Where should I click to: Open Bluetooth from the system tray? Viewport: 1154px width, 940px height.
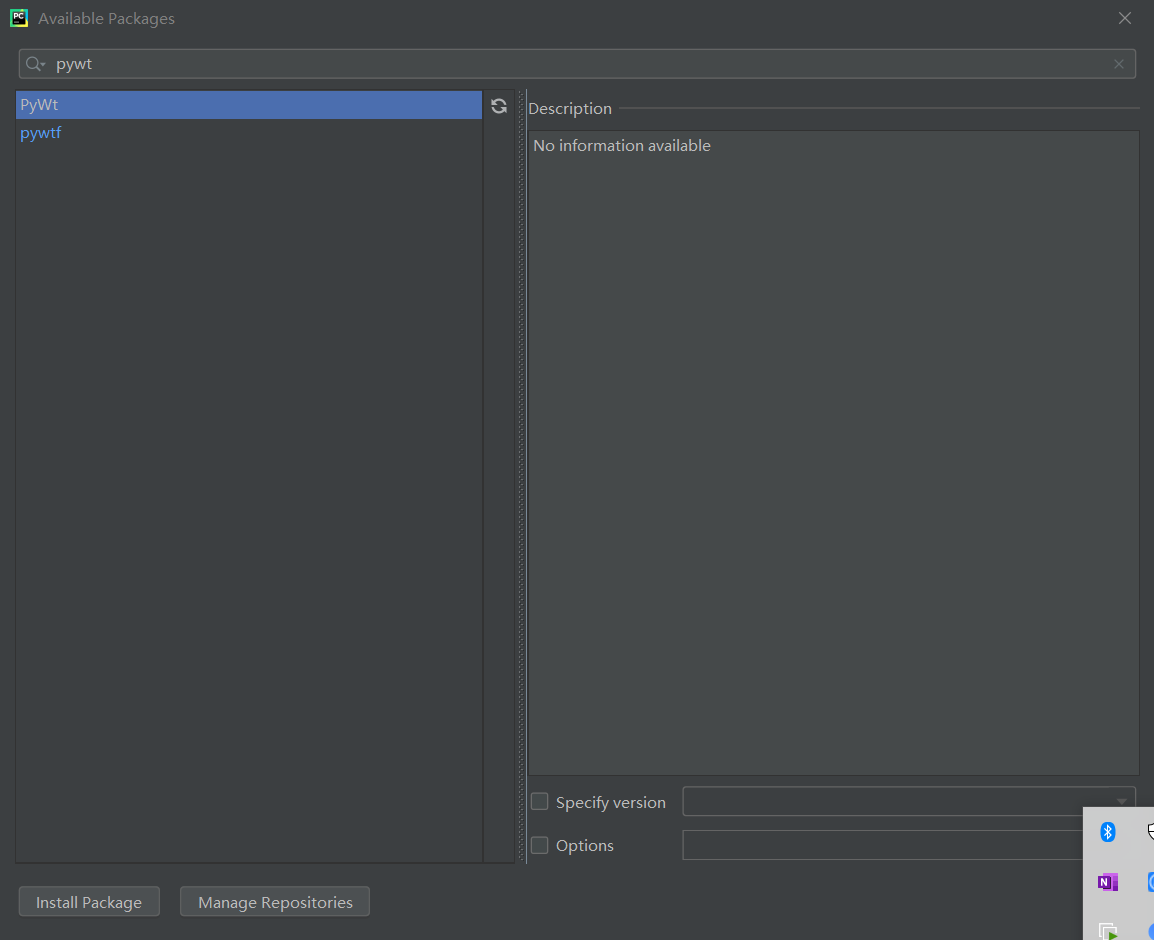pos(1107,831)
